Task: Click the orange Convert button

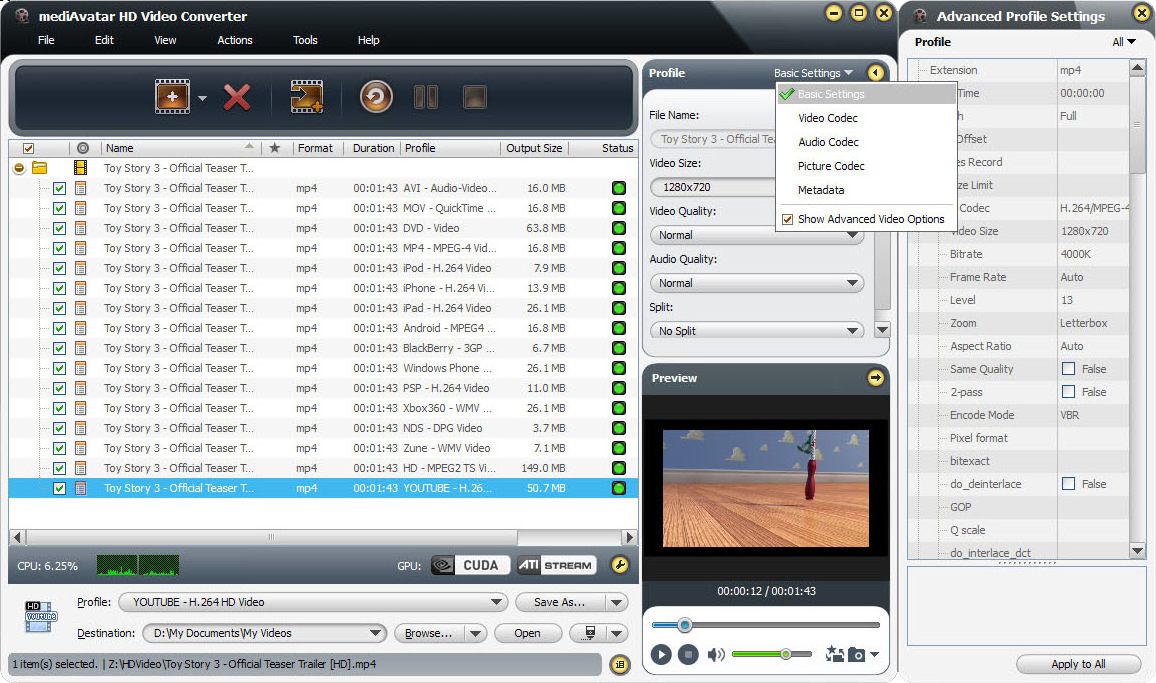Action: [376, 97]
